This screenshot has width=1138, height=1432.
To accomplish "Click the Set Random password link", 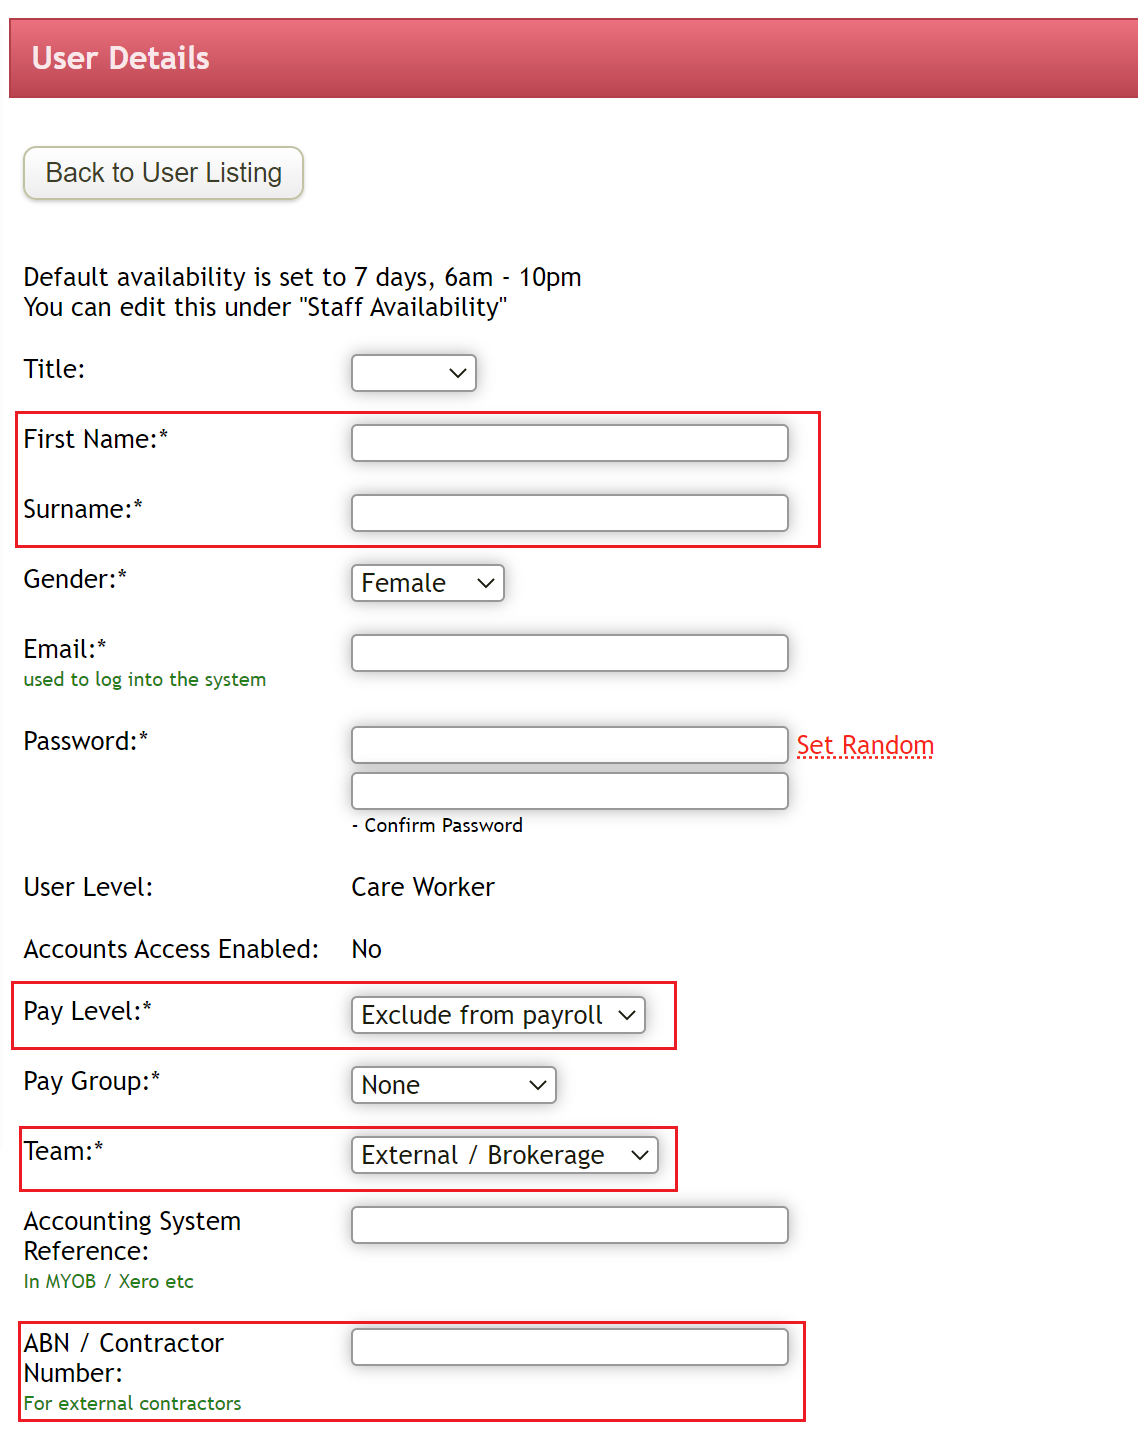I will pyautogui.click(x=864, y=744).
